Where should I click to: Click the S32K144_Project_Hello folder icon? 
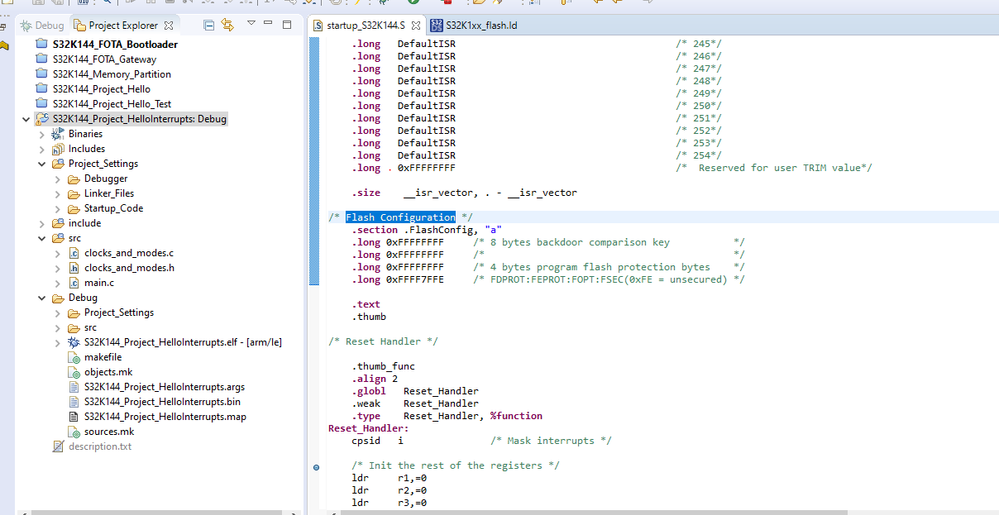[41, 89]
